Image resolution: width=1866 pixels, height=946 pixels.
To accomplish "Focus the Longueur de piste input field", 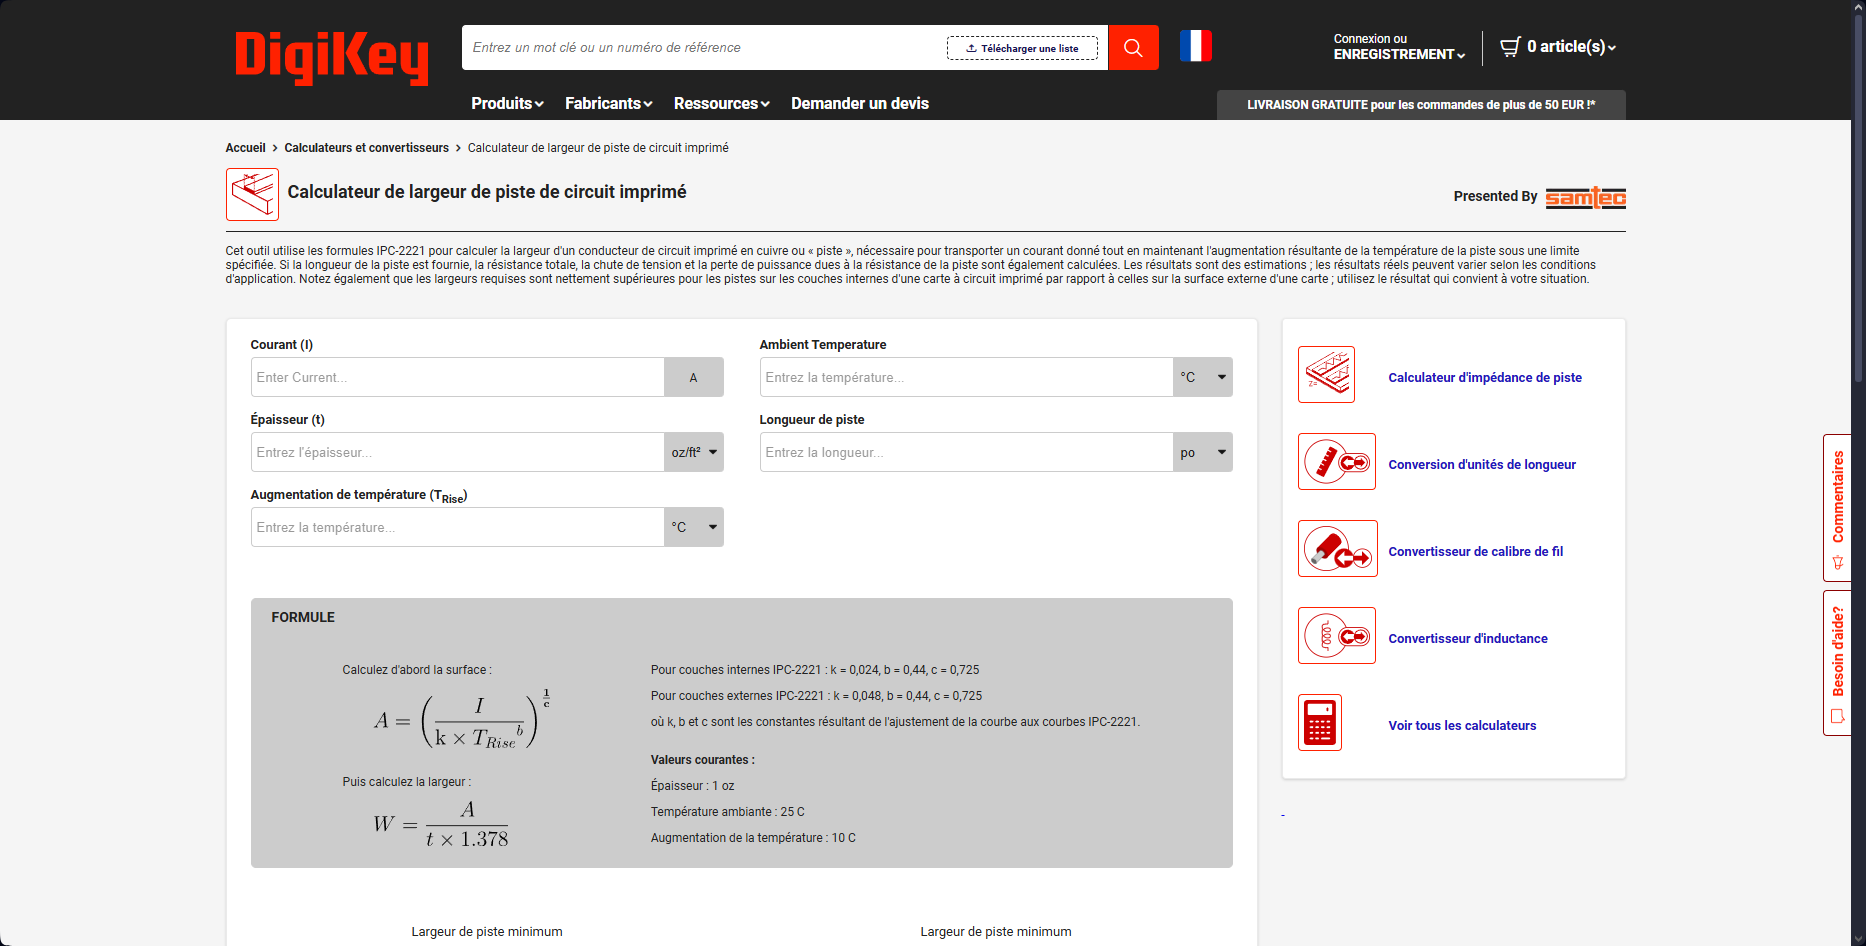I will tap(967, 452).
